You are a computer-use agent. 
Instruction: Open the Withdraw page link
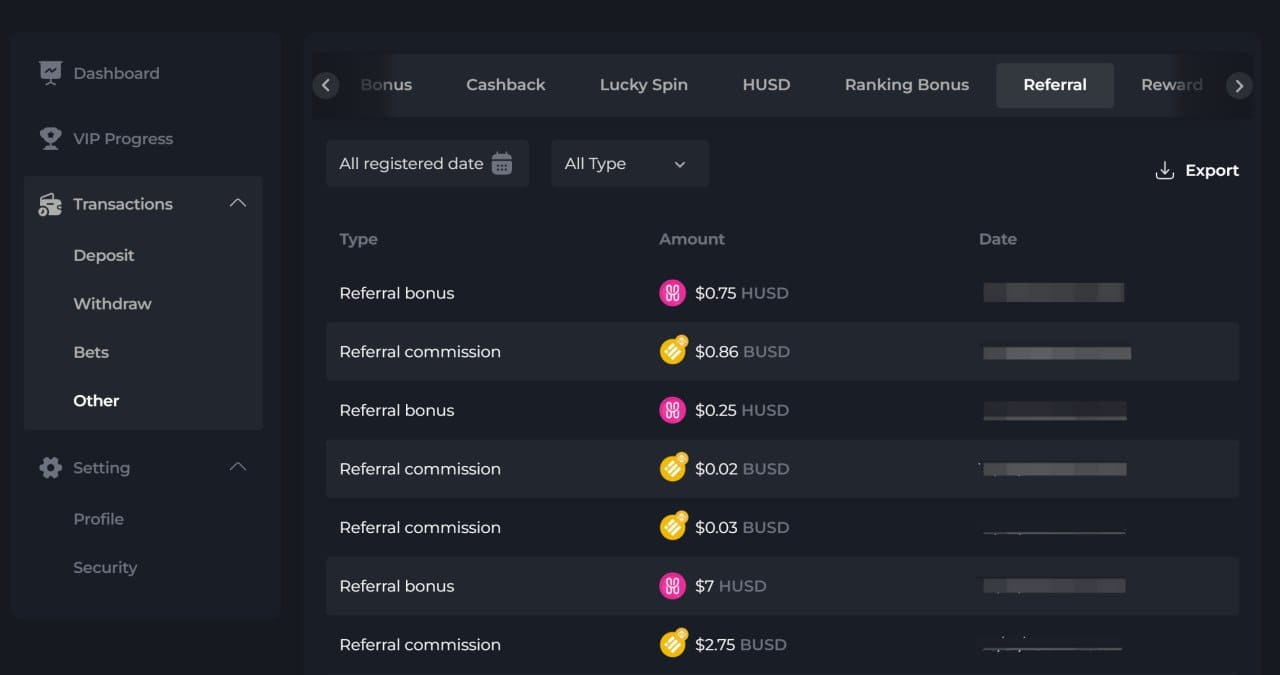click(112, 304)
